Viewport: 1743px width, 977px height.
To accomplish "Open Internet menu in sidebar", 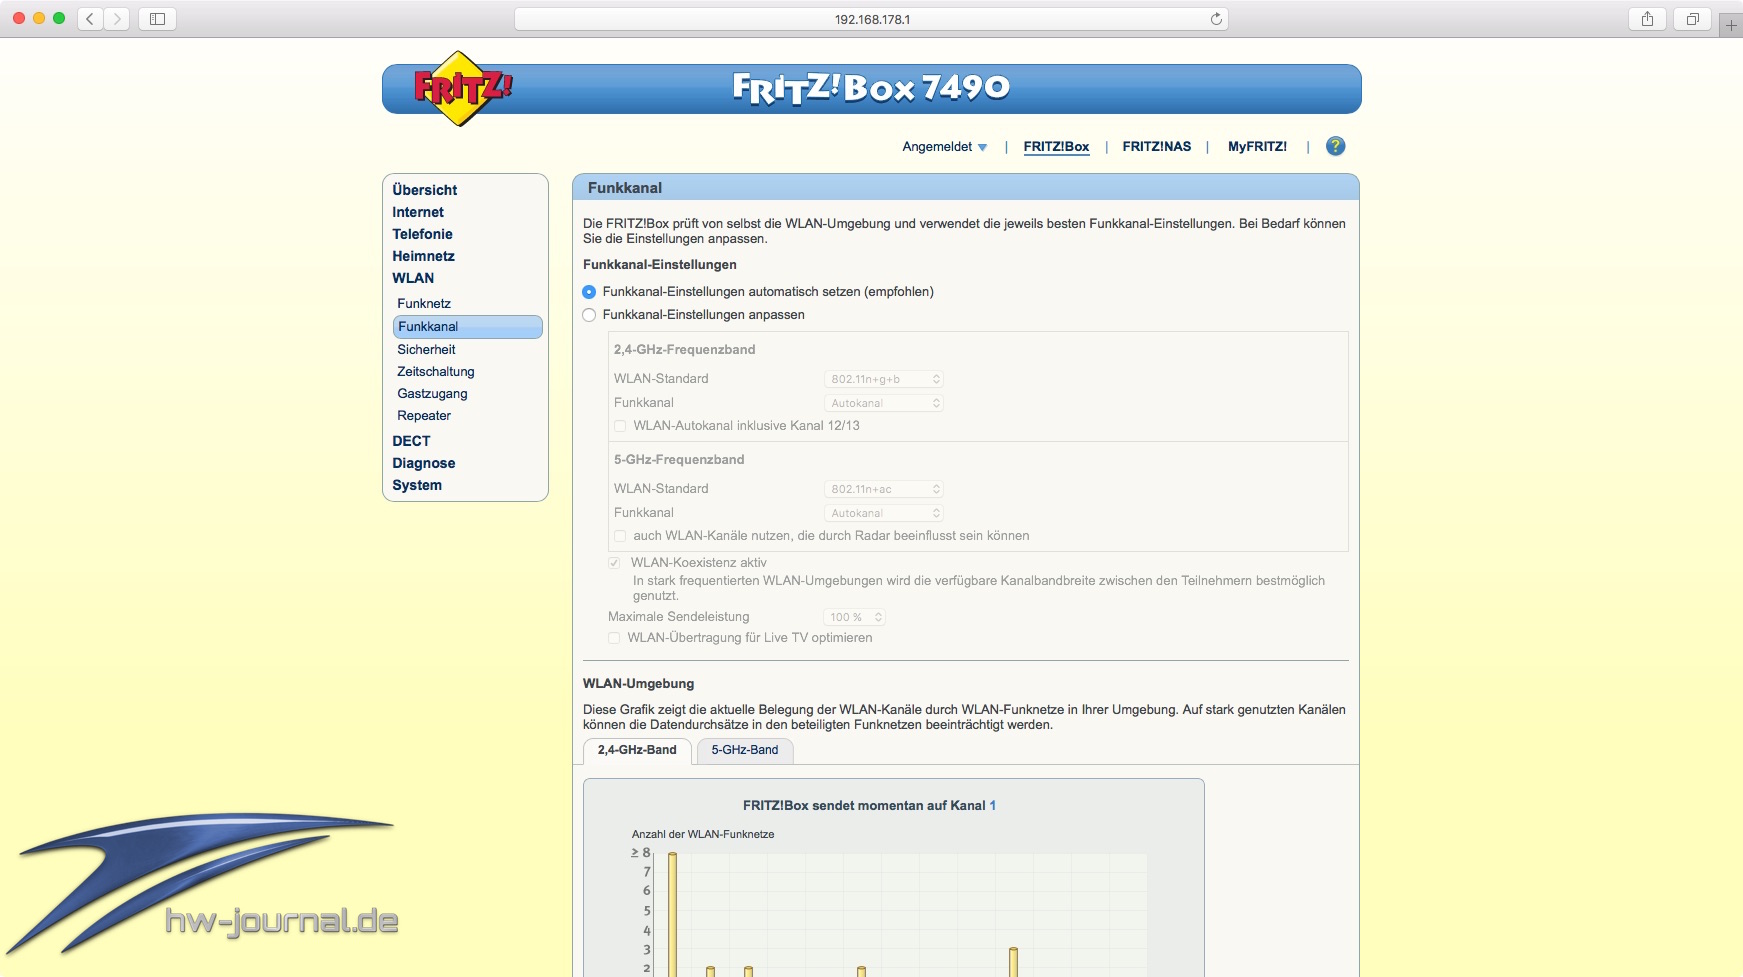I will point(418,212).
